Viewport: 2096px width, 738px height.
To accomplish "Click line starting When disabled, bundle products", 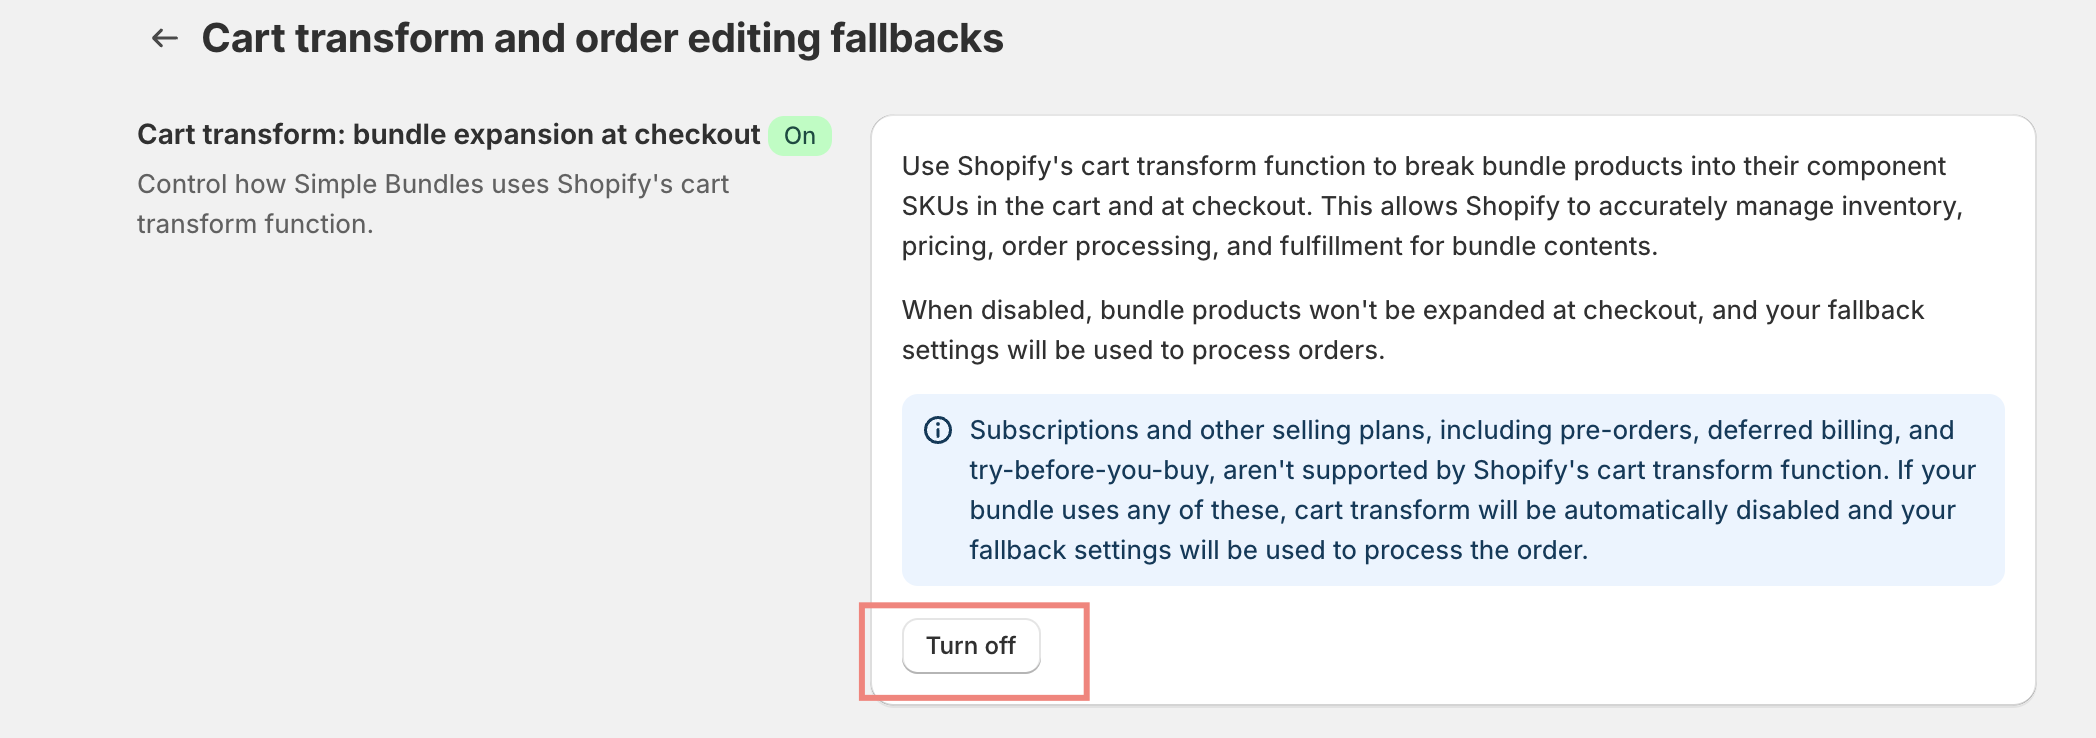I will click(1413, 310).
